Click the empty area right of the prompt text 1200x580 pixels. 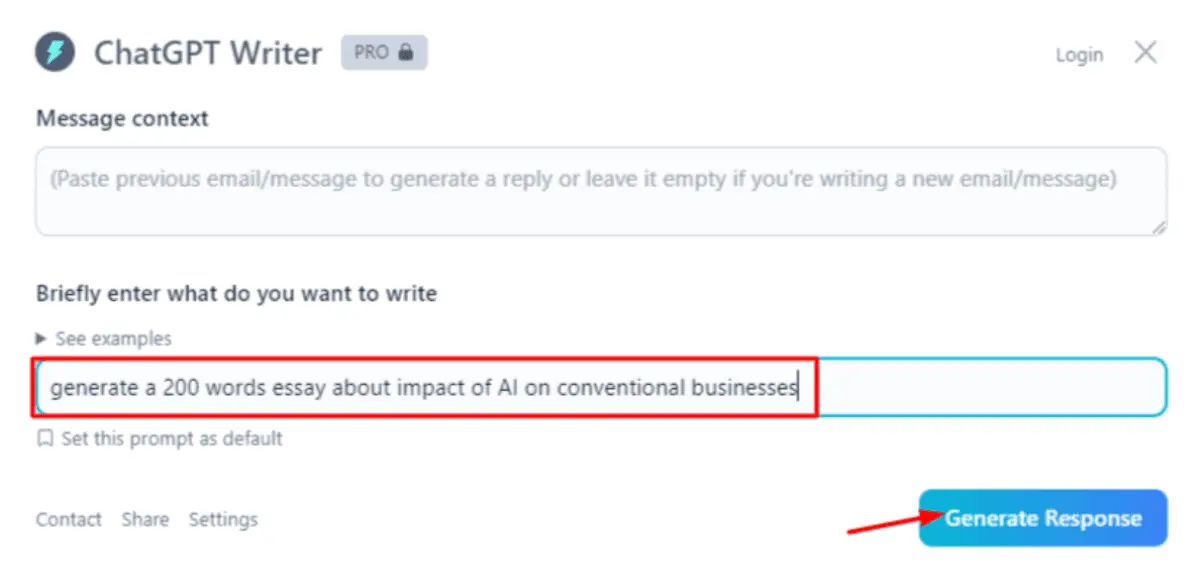[x=990, y=387]
